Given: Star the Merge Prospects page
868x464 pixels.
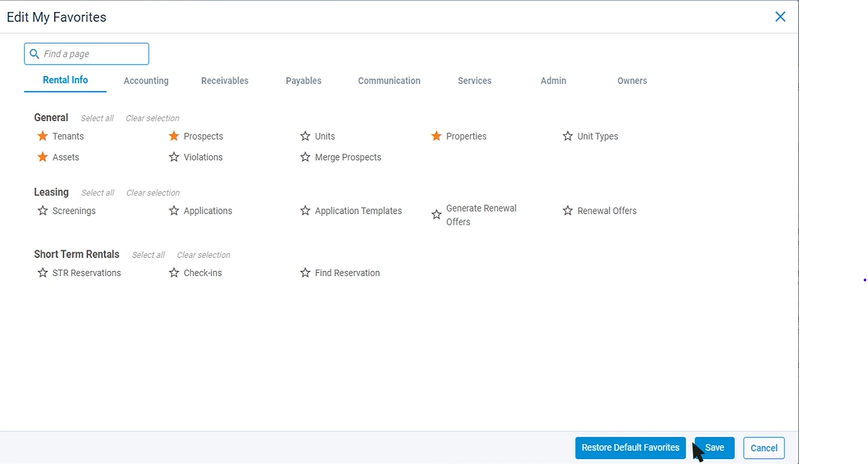Looking at the screenshot, I should 305,157.
